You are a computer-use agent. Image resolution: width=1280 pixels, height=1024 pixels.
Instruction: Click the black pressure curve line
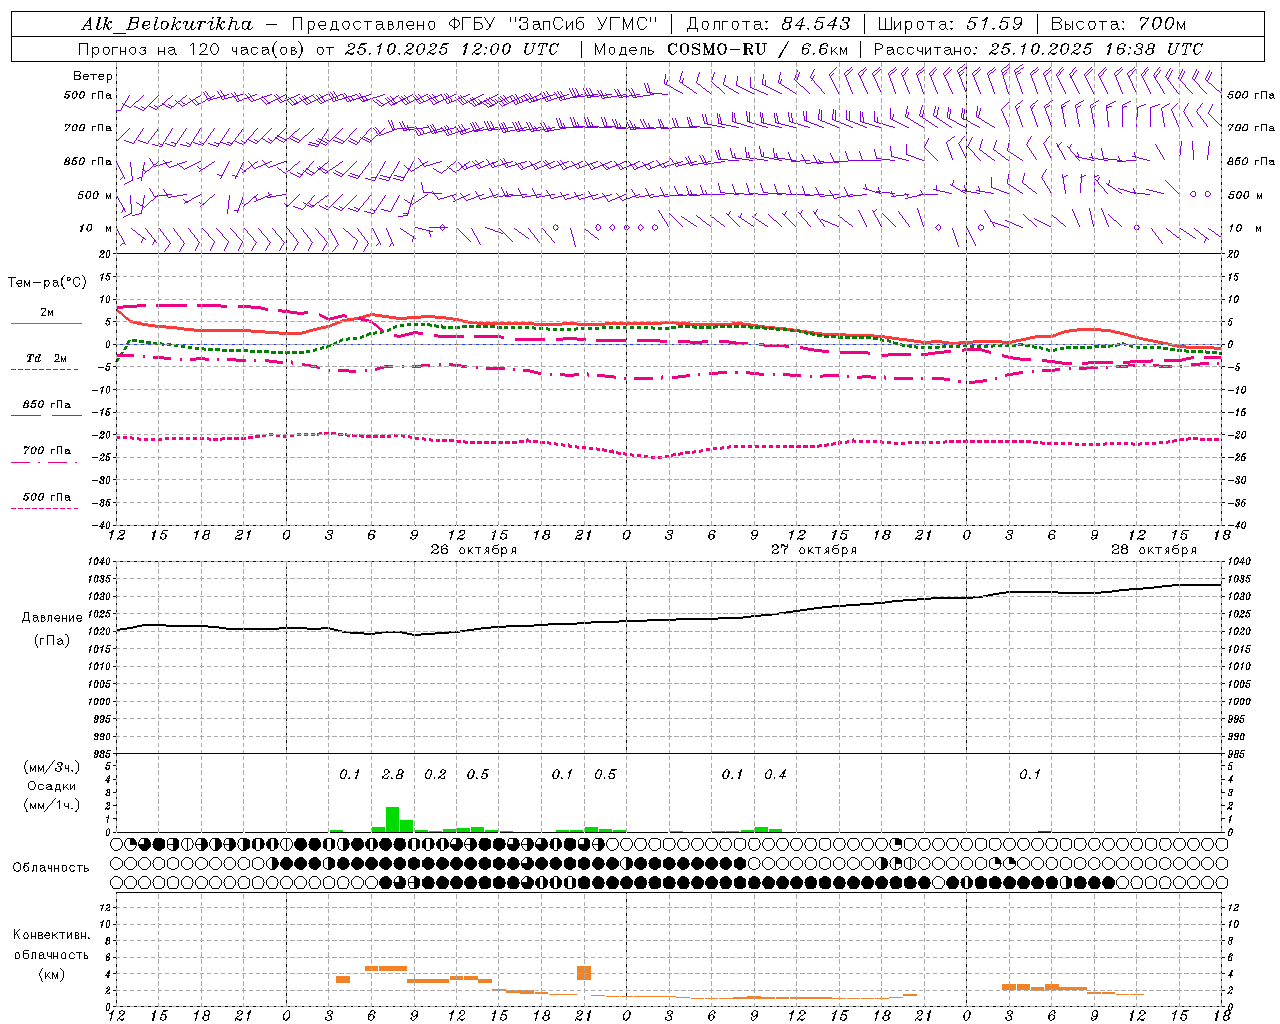[x=670, y=619]
